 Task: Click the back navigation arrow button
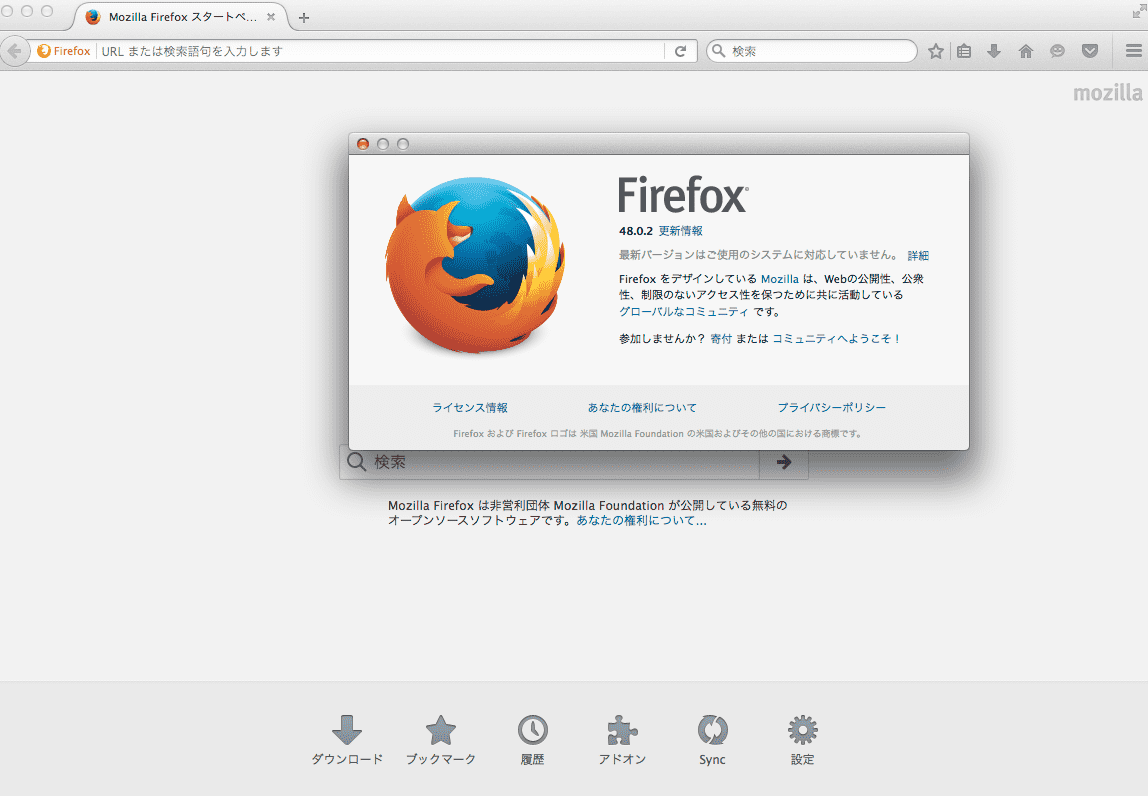point(14,51)
